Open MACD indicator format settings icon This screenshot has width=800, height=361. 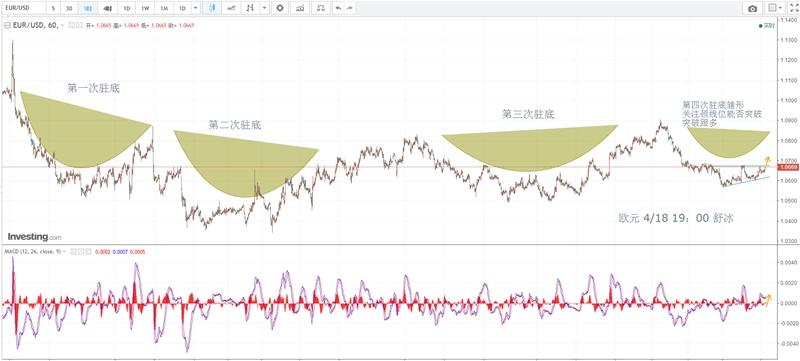click(x=80, y=252)
